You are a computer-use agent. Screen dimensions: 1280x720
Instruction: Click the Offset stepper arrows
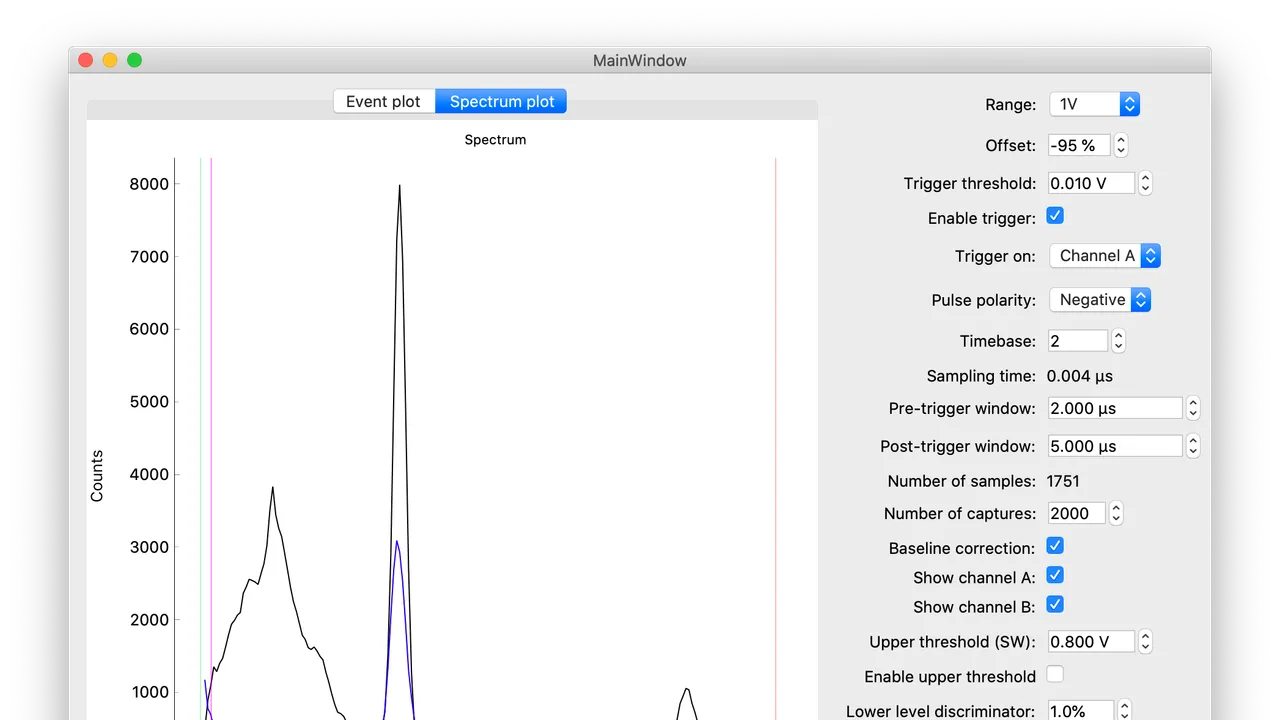(x=1121, y=145)
